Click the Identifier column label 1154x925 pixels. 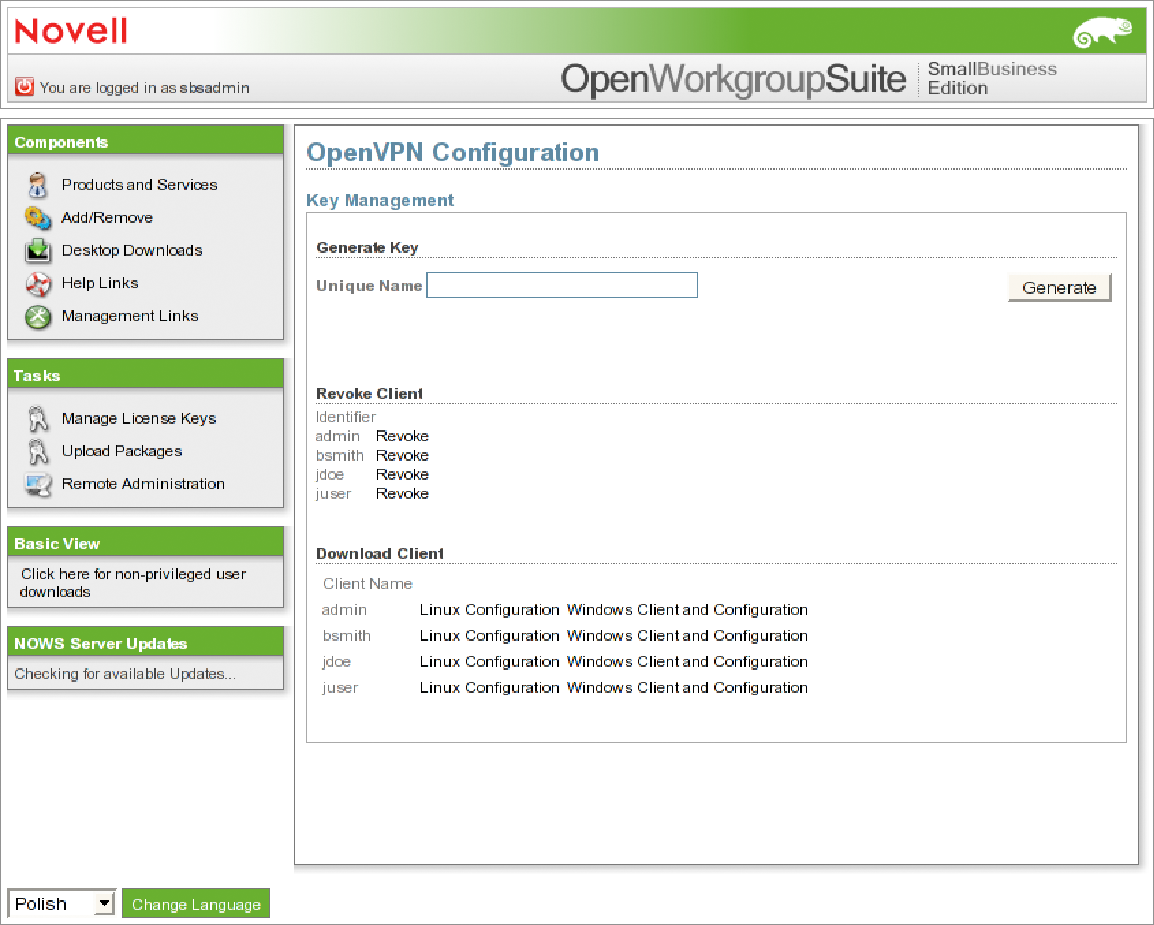tap(346, 417)
